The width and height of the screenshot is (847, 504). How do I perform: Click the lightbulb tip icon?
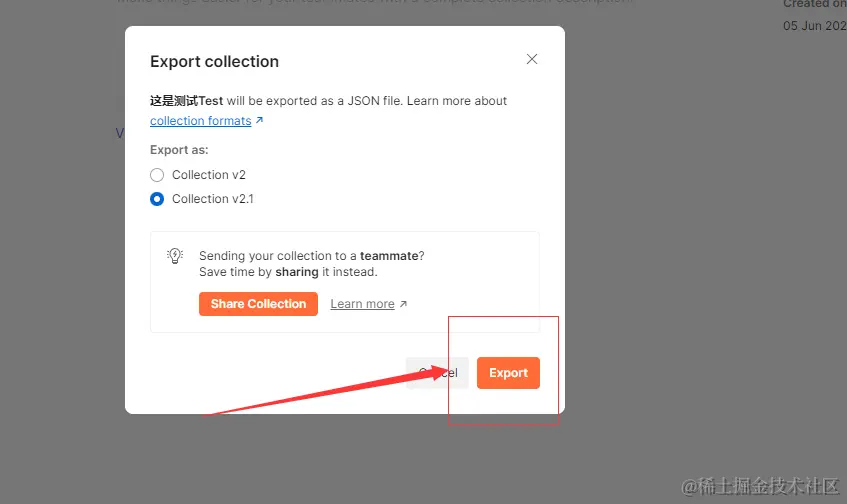coord(175,256)
